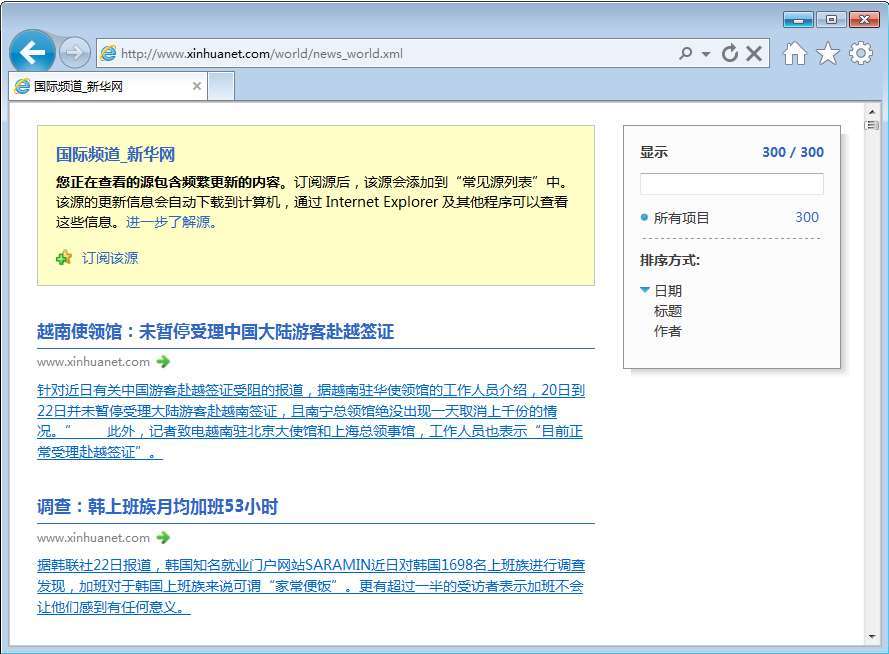889x654 pixels.
Task: Open the Home page icon
Action: pos(795,53)
